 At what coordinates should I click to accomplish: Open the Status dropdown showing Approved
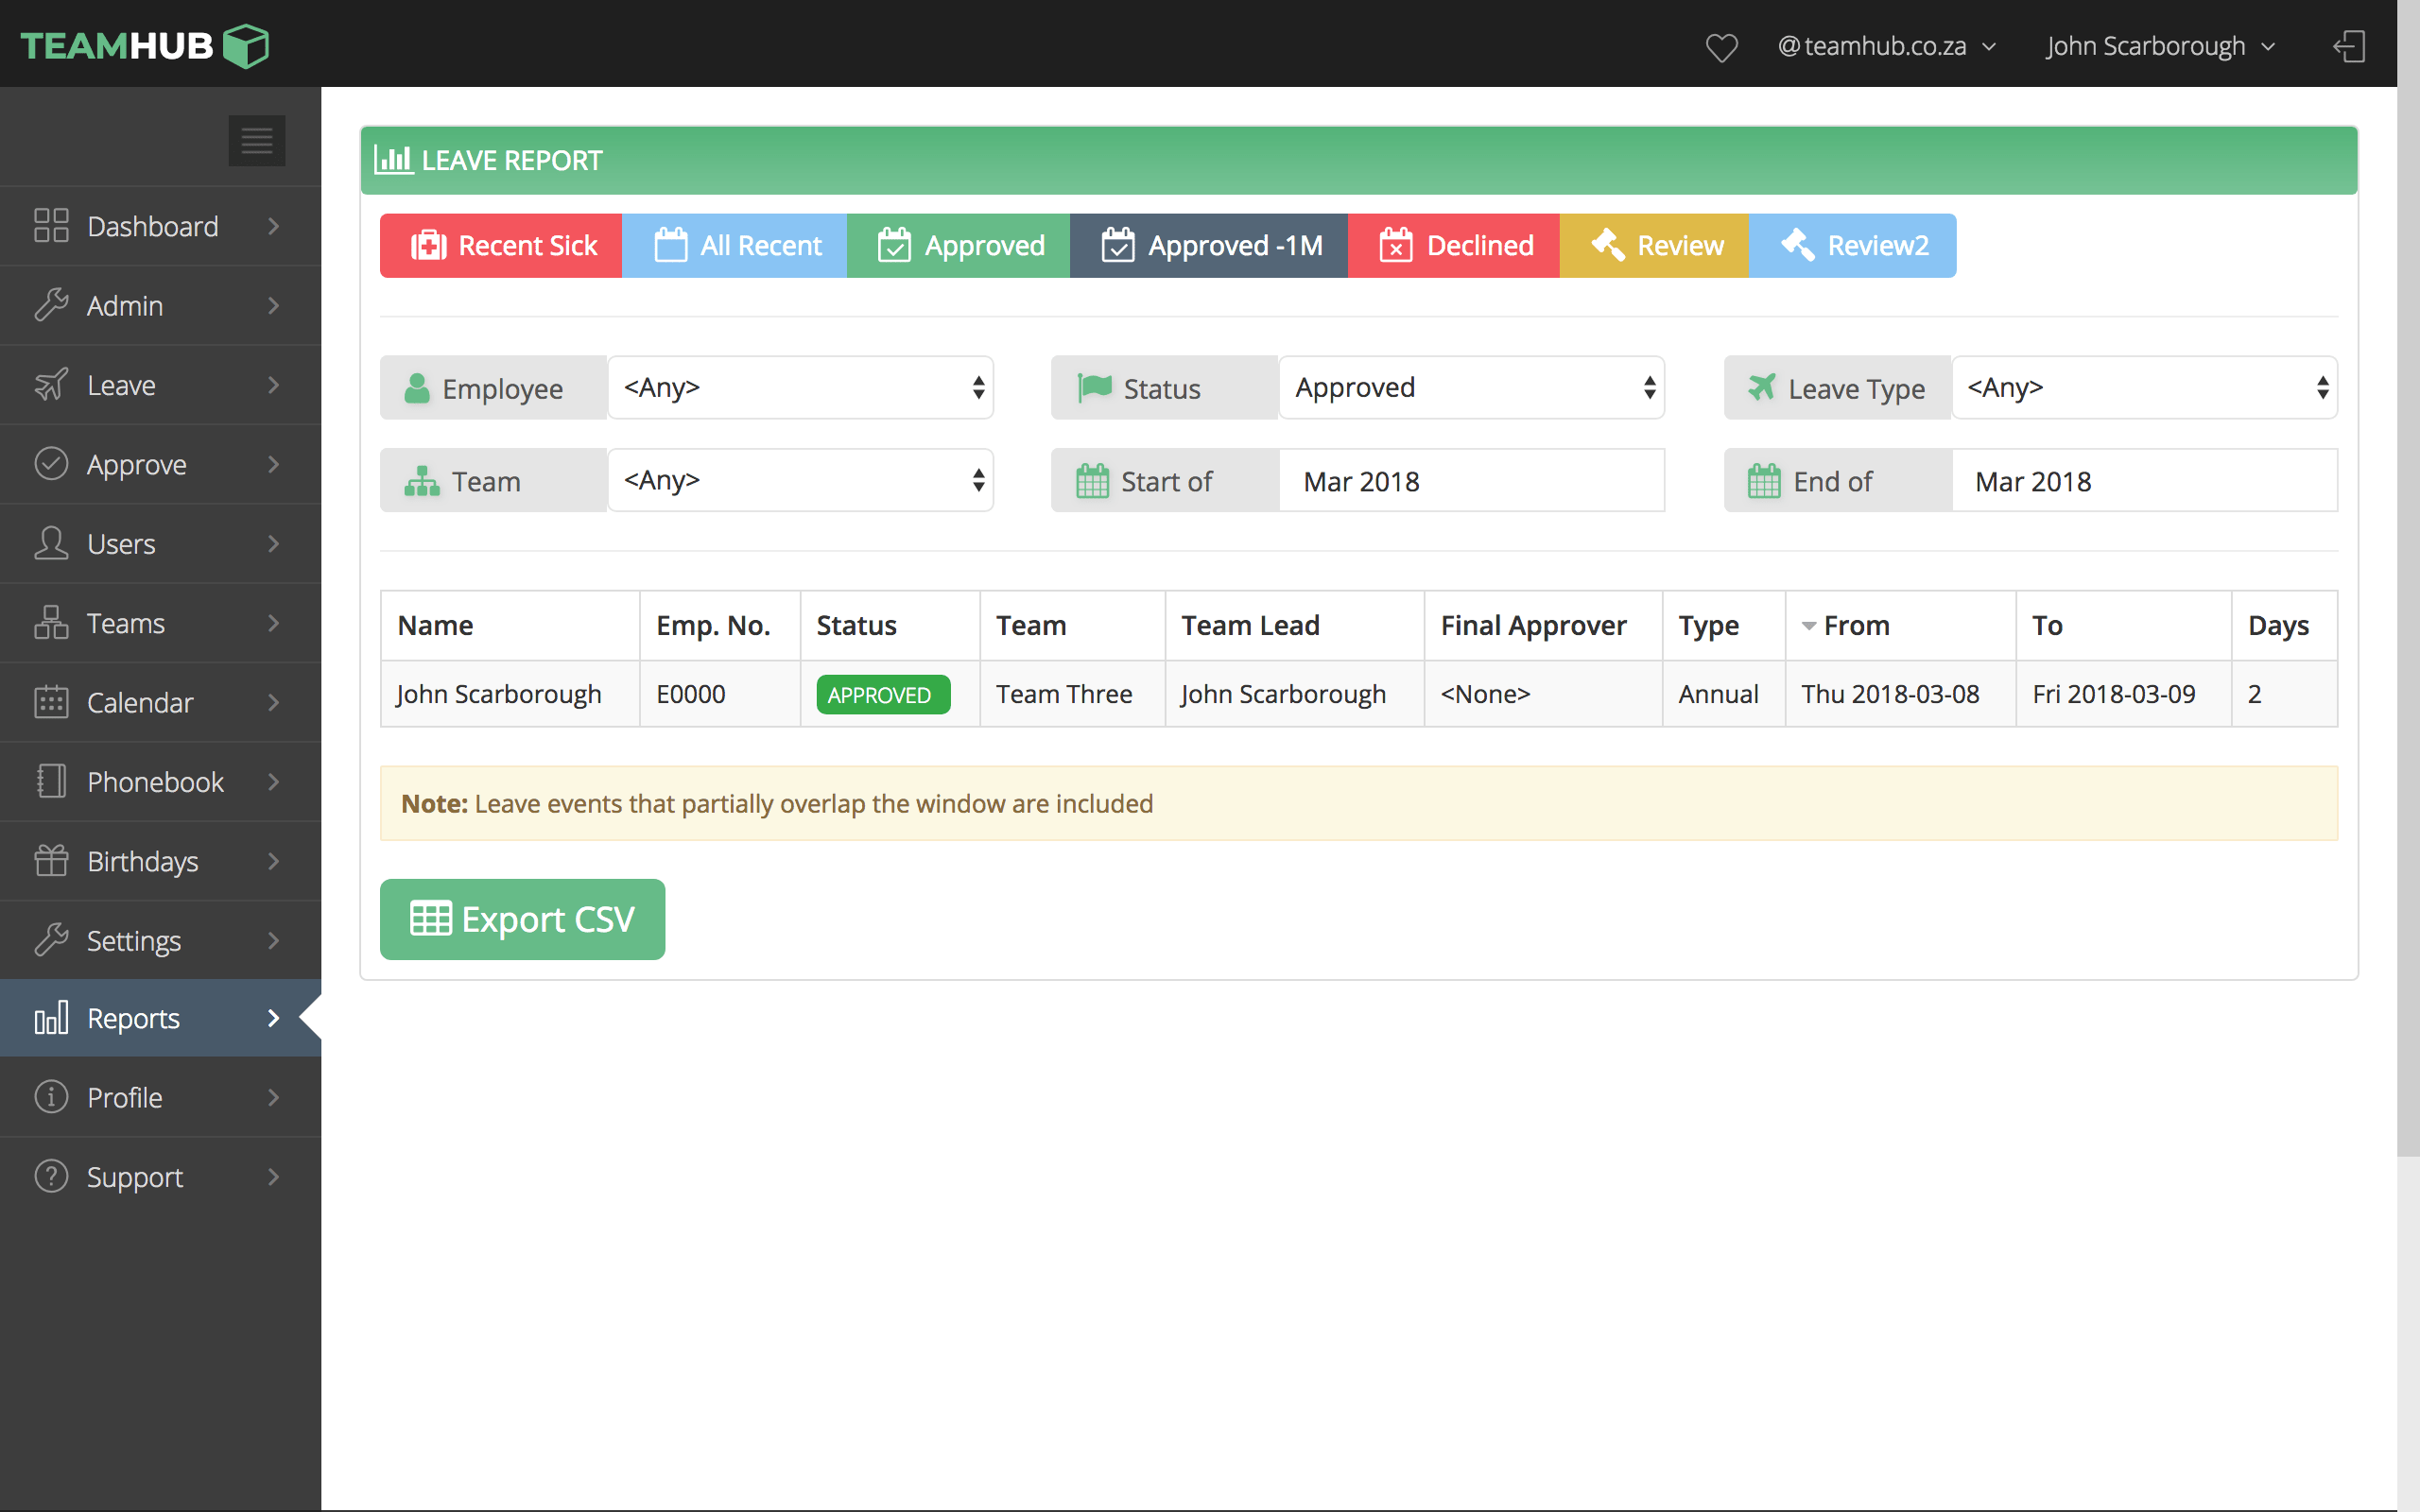pyautogui.click(x=1471, y=388)
